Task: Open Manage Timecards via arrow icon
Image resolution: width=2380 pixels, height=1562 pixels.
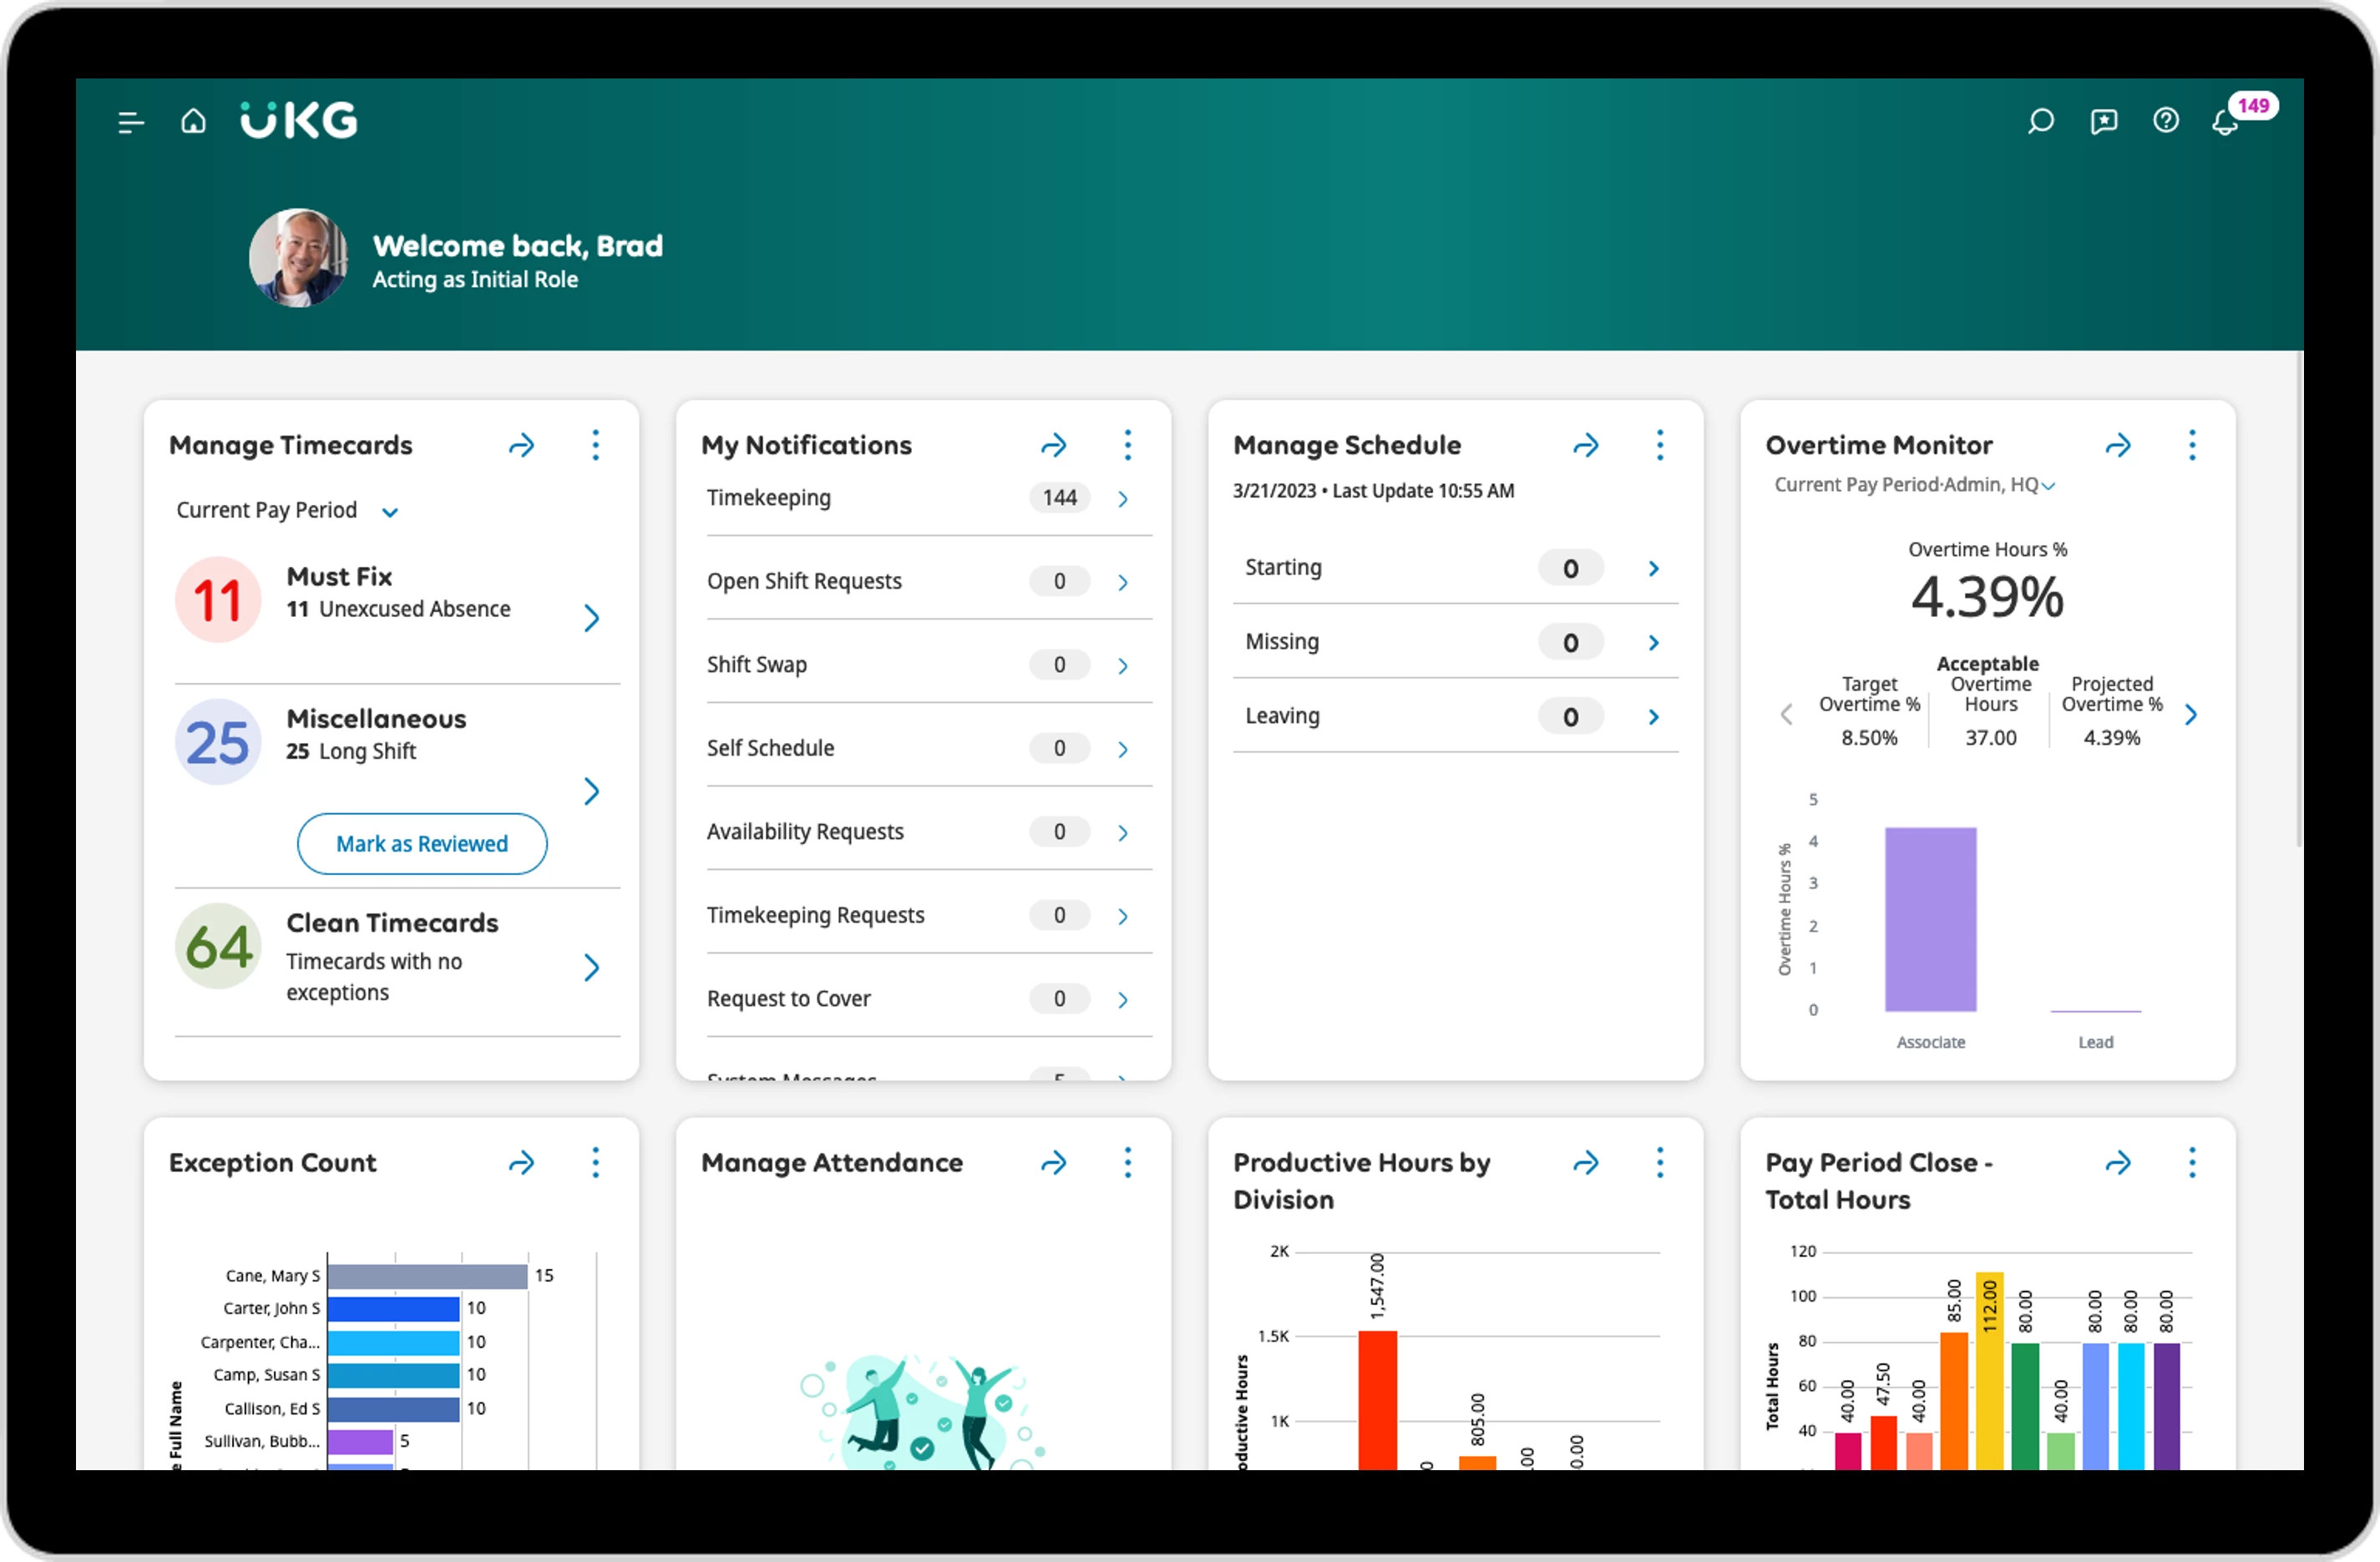Action: point(522,445)
